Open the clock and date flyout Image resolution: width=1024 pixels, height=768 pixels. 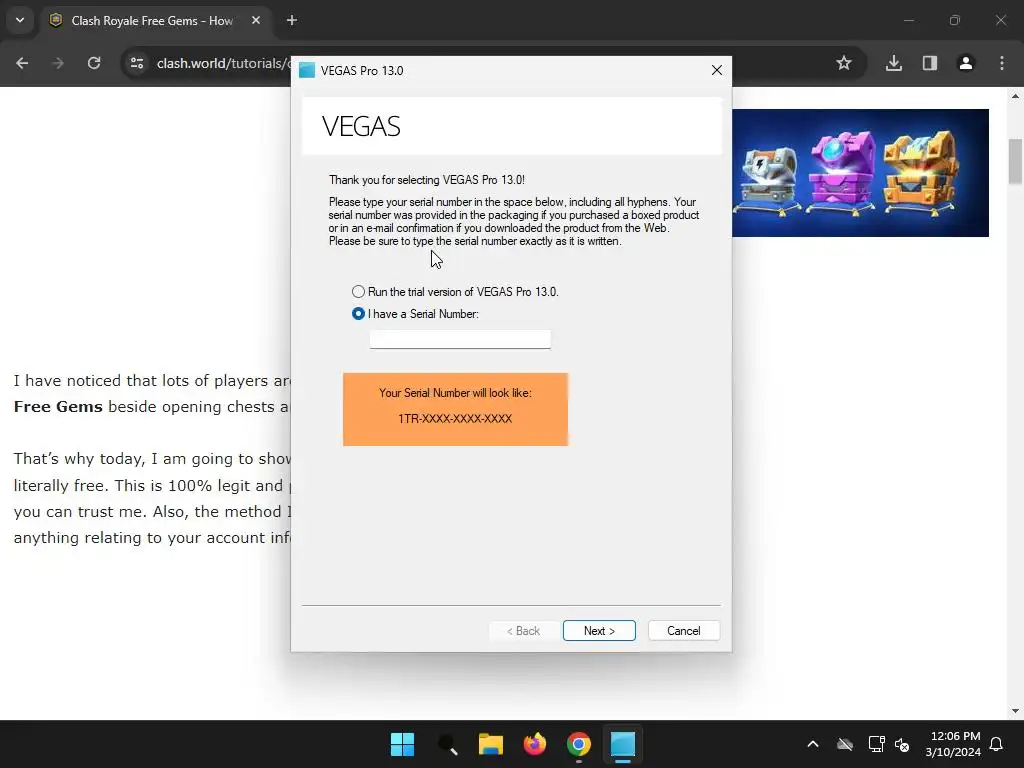pyautogui.click(x=953, y=744)
